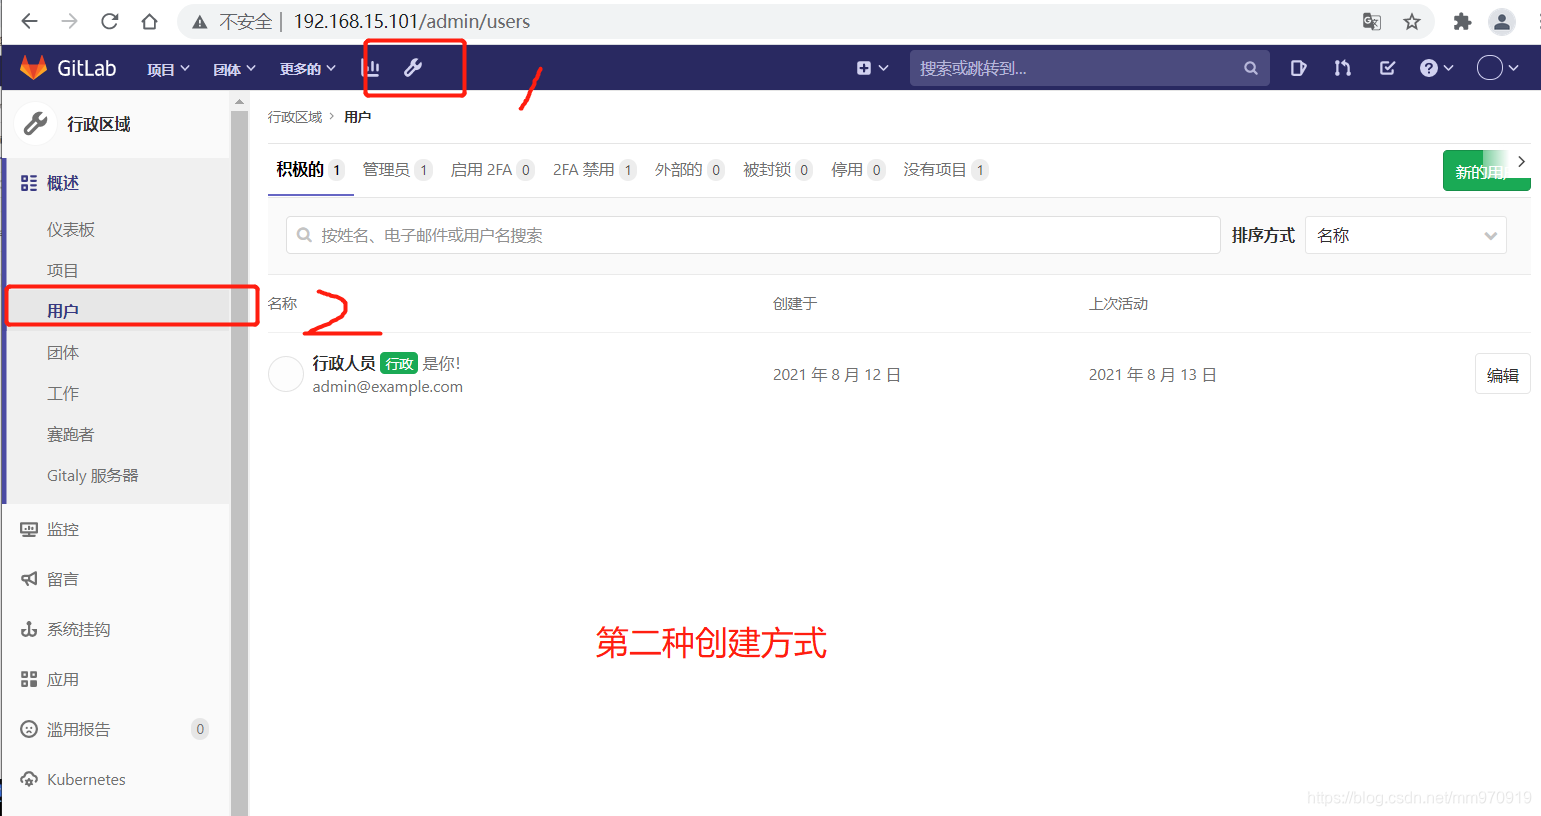Click the user search input field
This screenshot has height=816, width=1541.
[x=753, y=235]
